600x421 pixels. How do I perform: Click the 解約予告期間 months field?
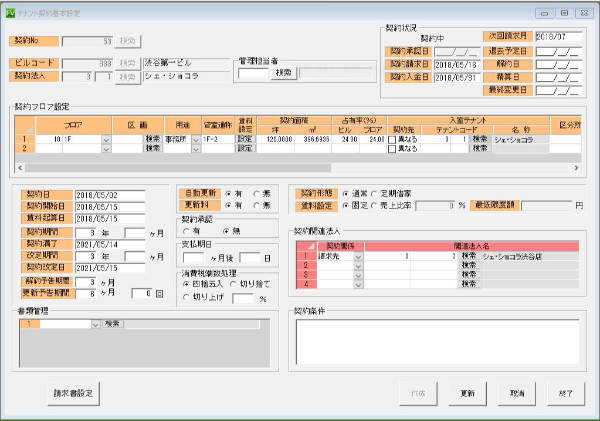tap(85, 282)
